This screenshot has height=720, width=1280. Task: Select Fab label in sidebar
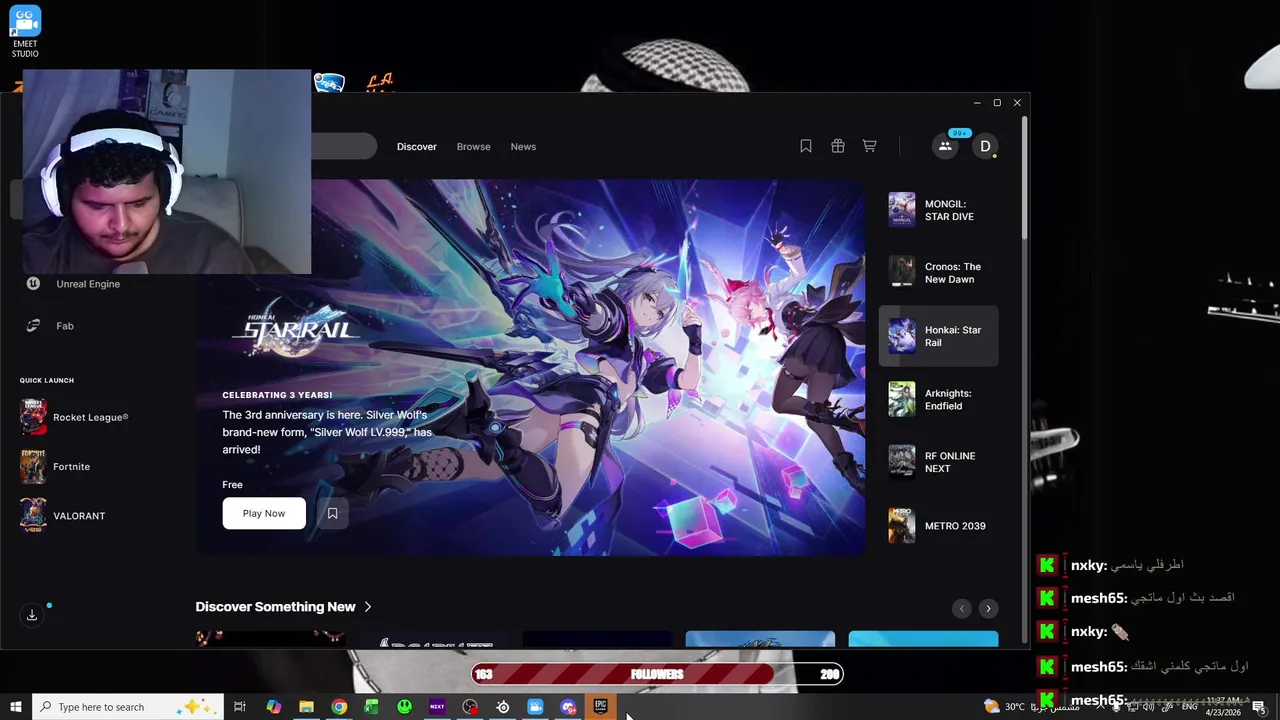(x=65, y=326)
